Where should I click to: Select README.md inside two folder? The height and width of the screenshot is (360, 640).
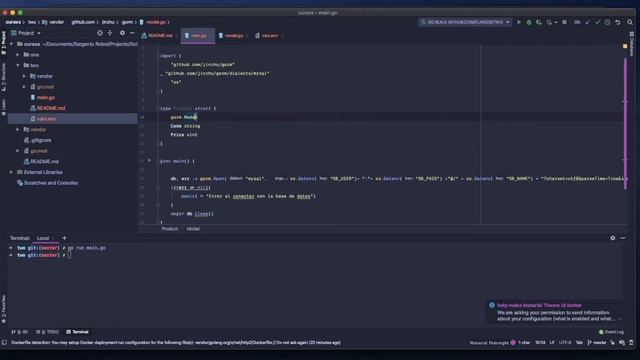tap(51, 108)
